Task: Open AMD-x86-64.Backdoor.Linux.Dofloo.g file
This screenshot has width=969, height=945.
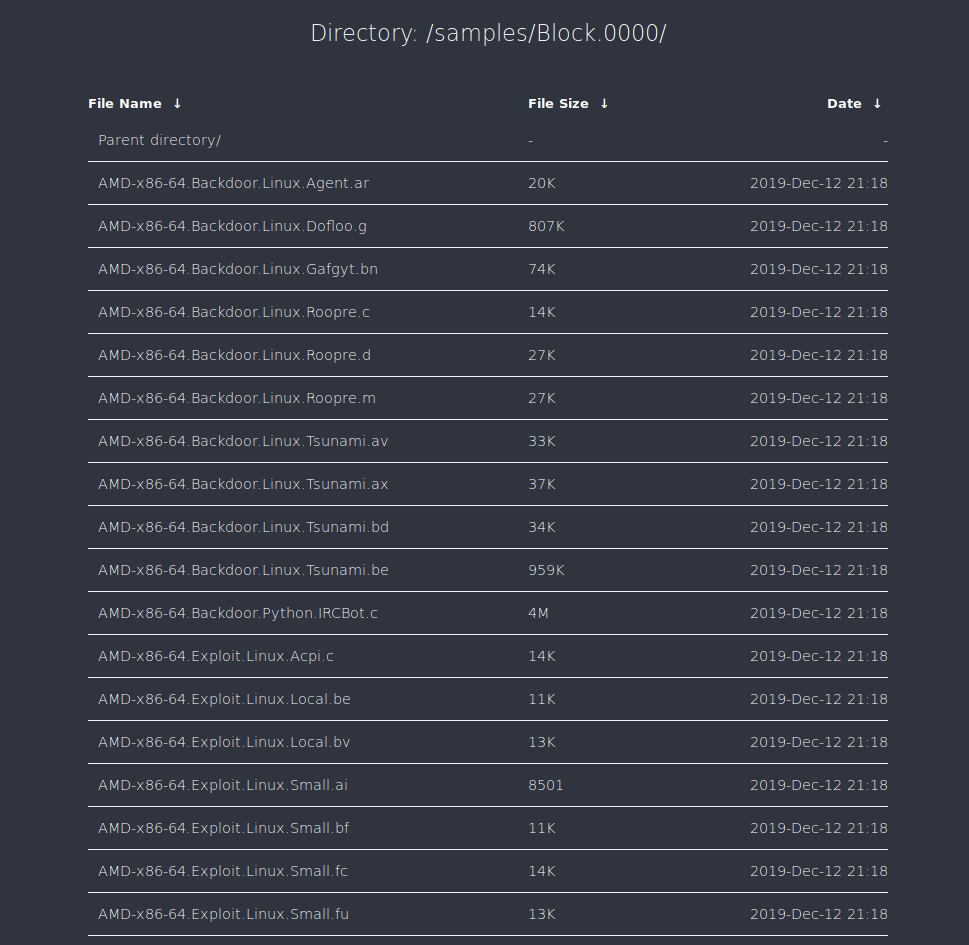Action: (232, 226)
